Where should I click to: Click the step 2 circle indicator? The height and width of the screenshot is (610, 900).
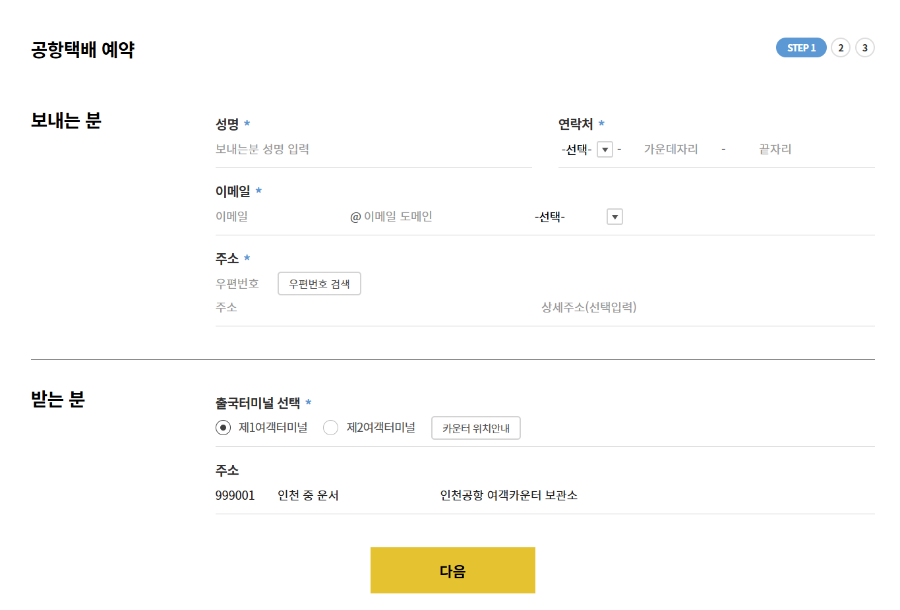[841, 48]
